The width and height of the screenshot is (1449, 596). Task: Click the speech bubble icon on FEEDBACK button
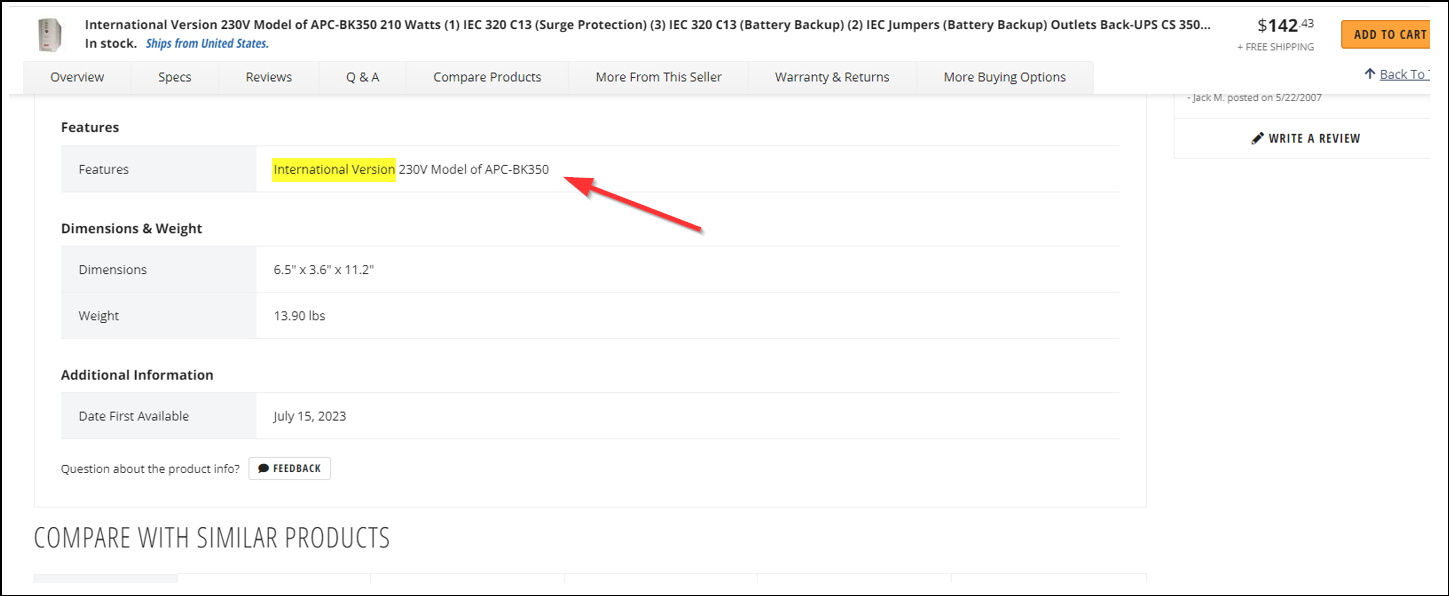pos(263,468)
